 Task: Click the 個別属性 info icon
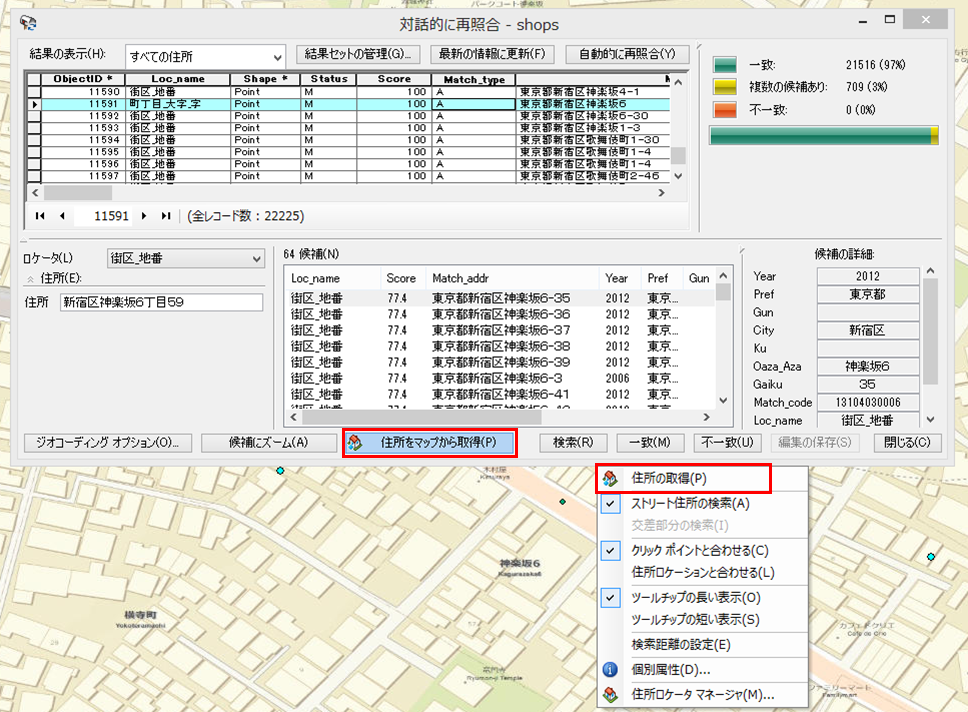(610, 670)
